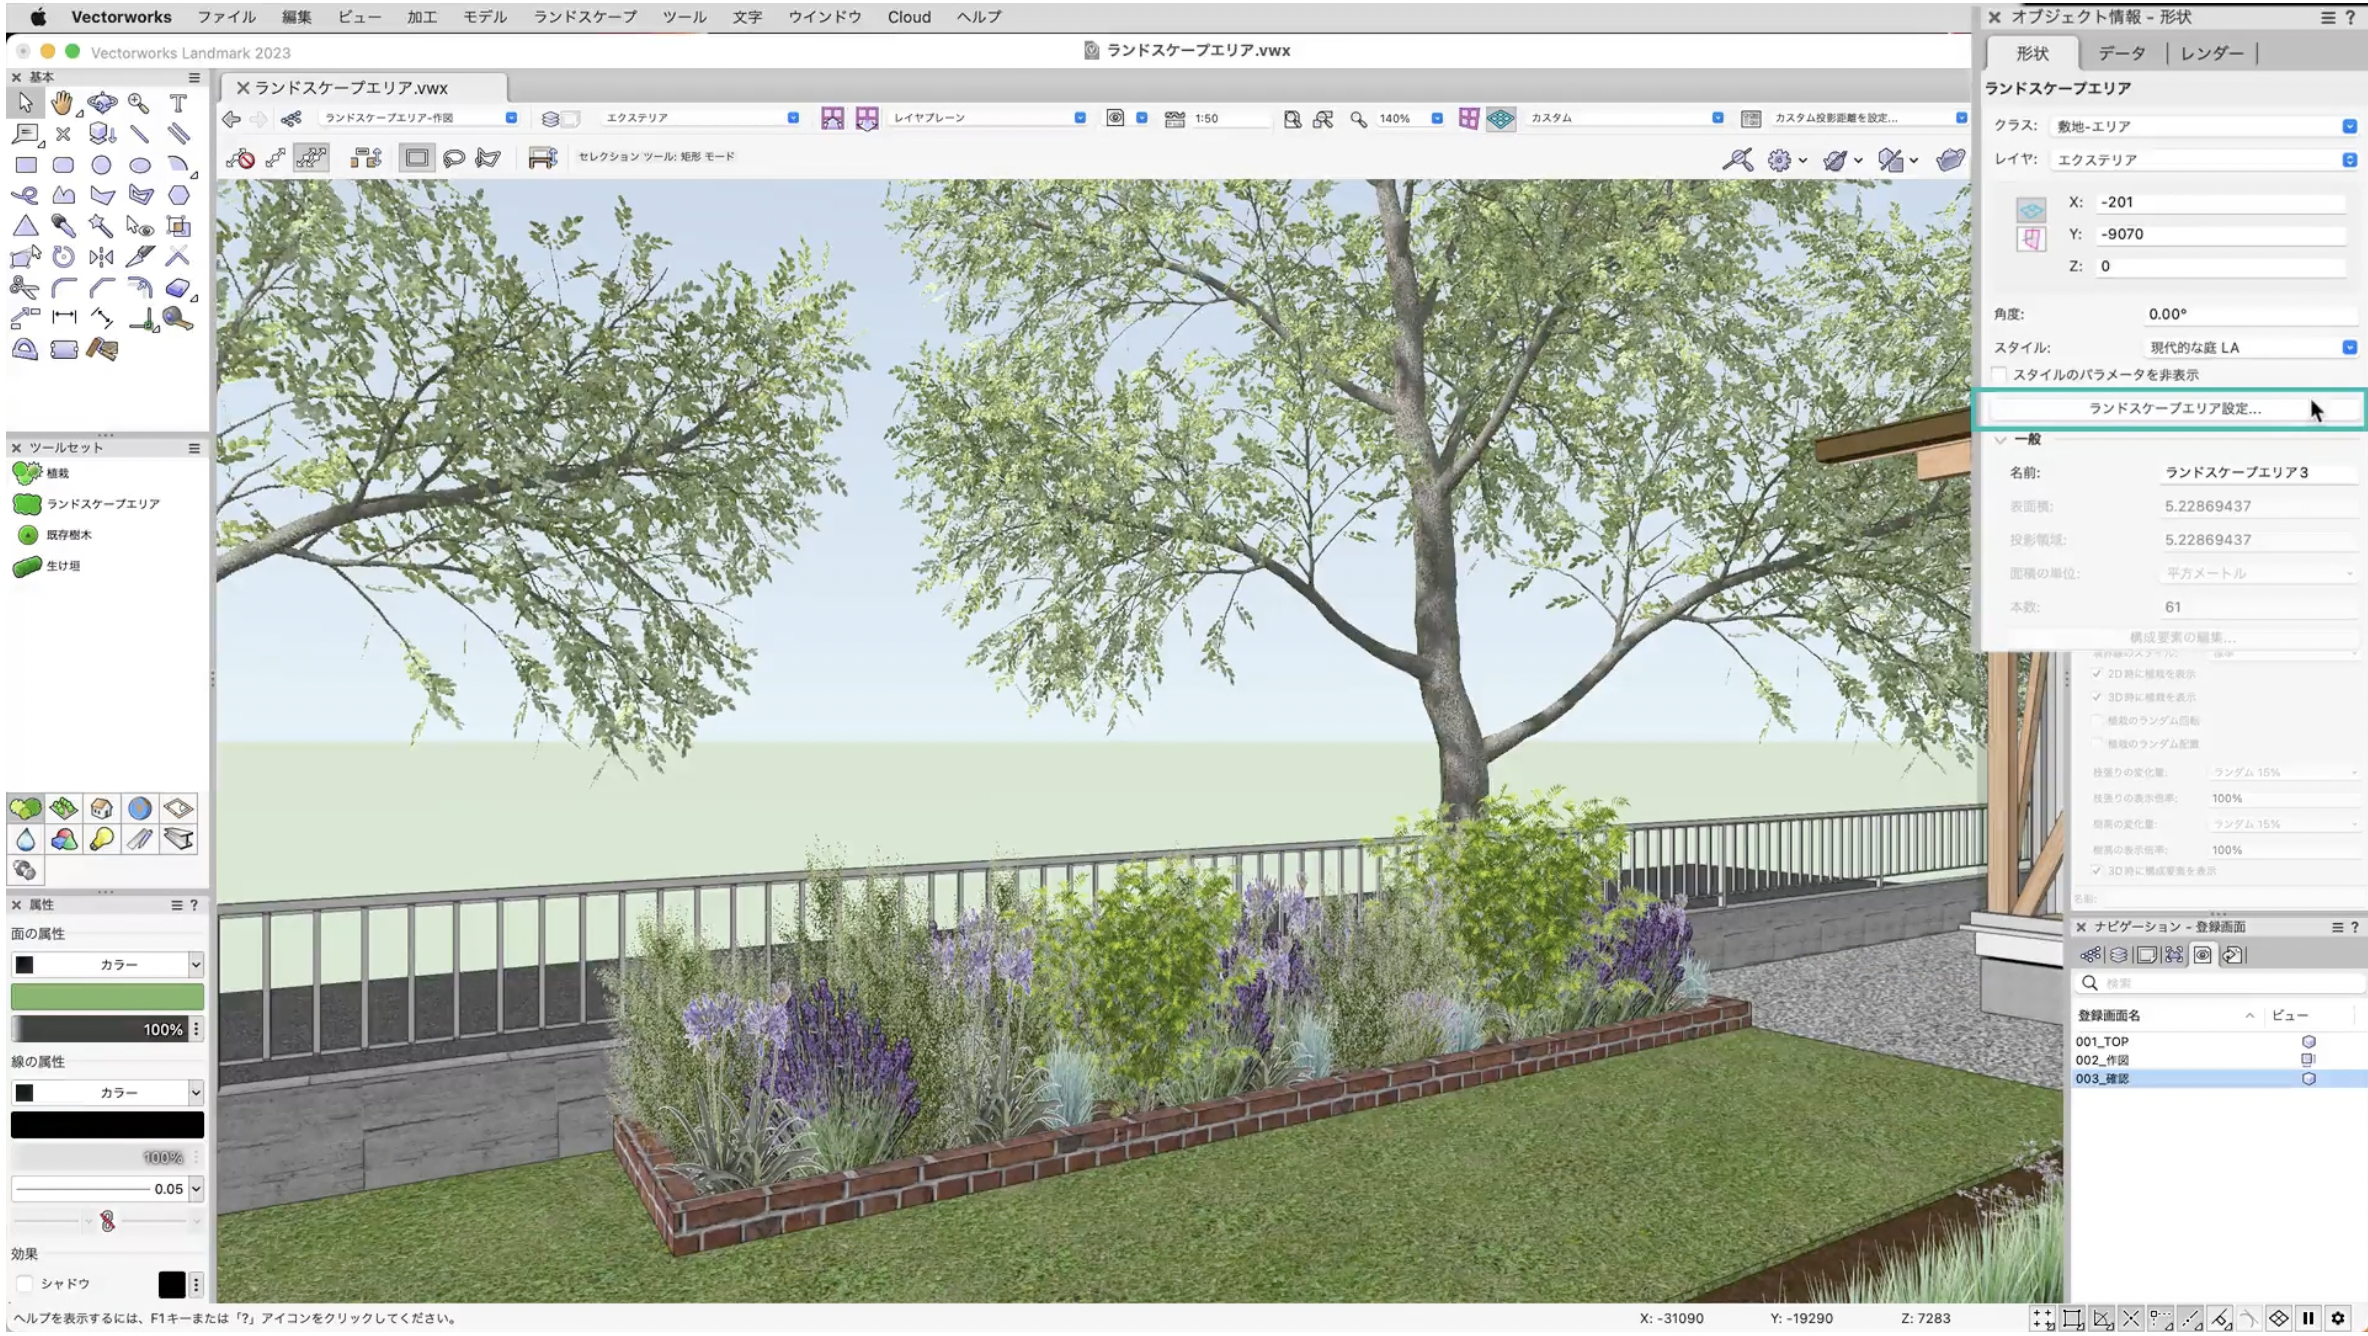2368x1336 pixels.
Task: Go to previous view arrow
Action: pyautogui.click(x=231, y=119)
